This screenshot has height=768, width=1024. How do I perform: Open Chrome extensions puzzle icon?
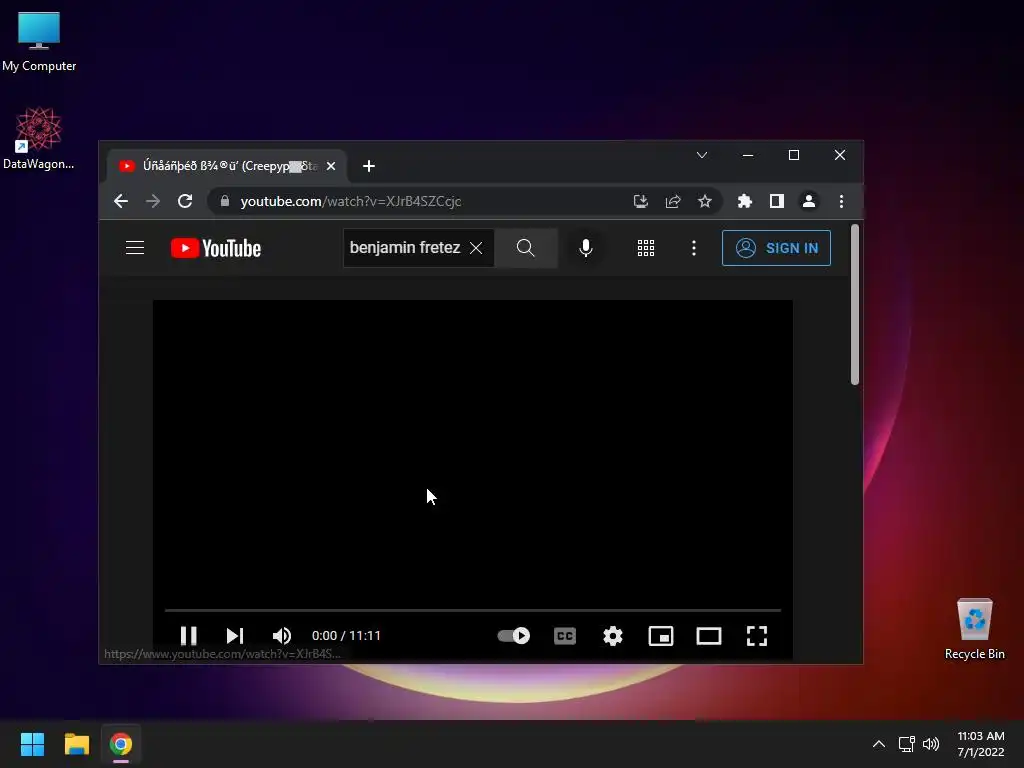tap(744, 201)
